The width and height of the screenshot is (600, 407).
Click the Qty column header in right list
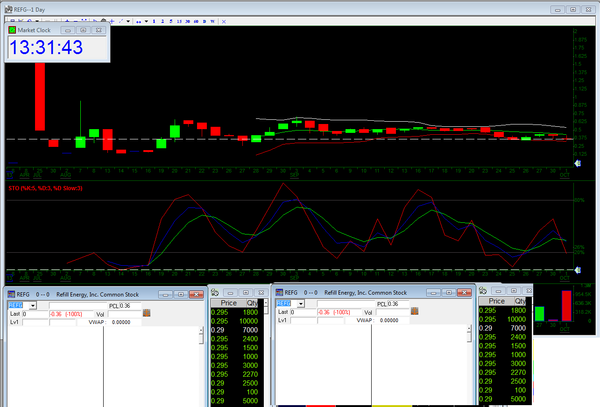tap(522, 302)
